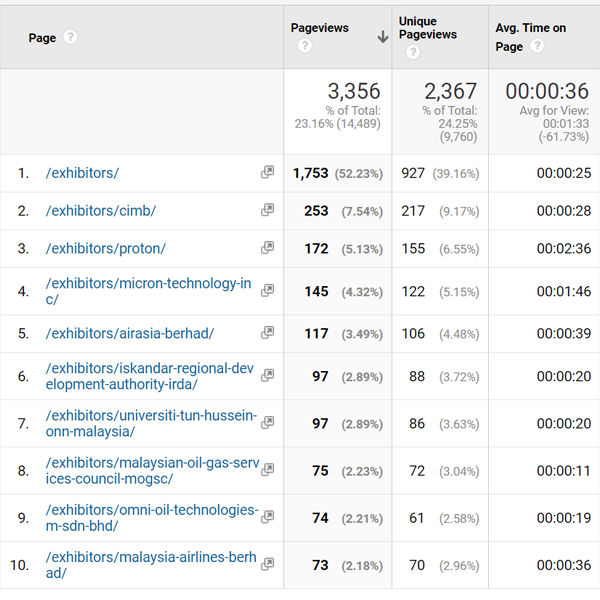Open /exhibitors/ page in new window icon
Image resolution: width=600 pixels, height=600 pixels.
click(267, 173)
